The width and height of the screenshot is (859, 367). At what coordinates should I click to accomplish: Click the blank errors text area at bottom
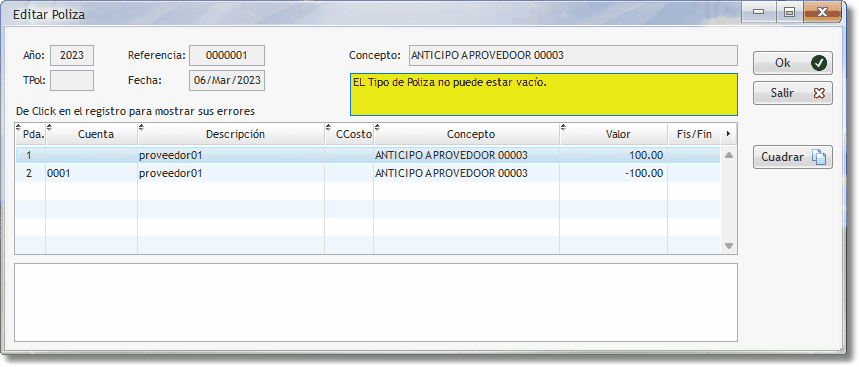tap(376, 302)
